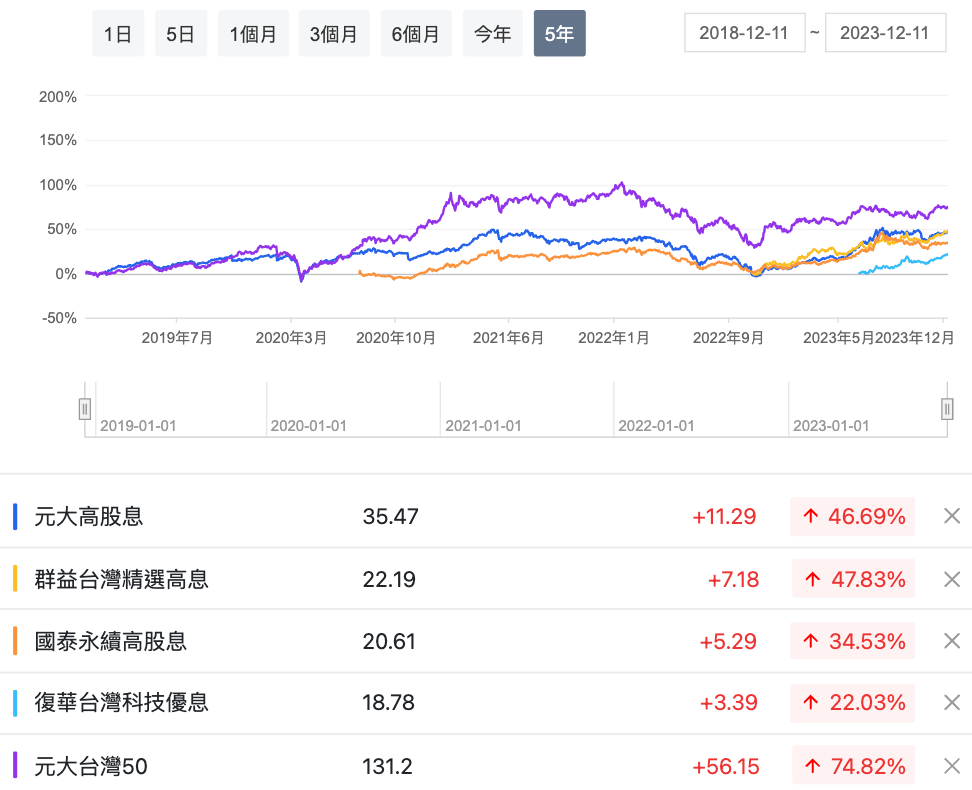Click the yellow color marker for 群益台灣精選高息
972x790 pixels.
tap(15, 579)
